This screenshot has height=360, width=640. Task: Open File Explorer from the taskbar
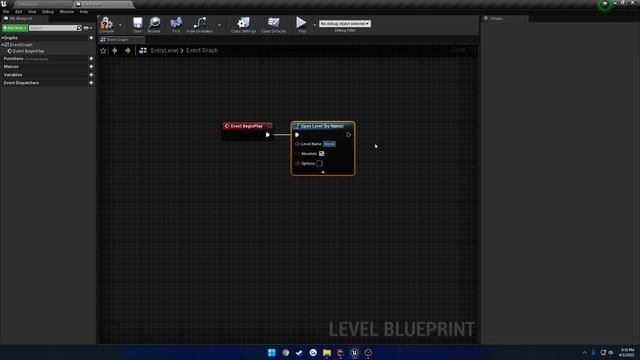[327, 353]
